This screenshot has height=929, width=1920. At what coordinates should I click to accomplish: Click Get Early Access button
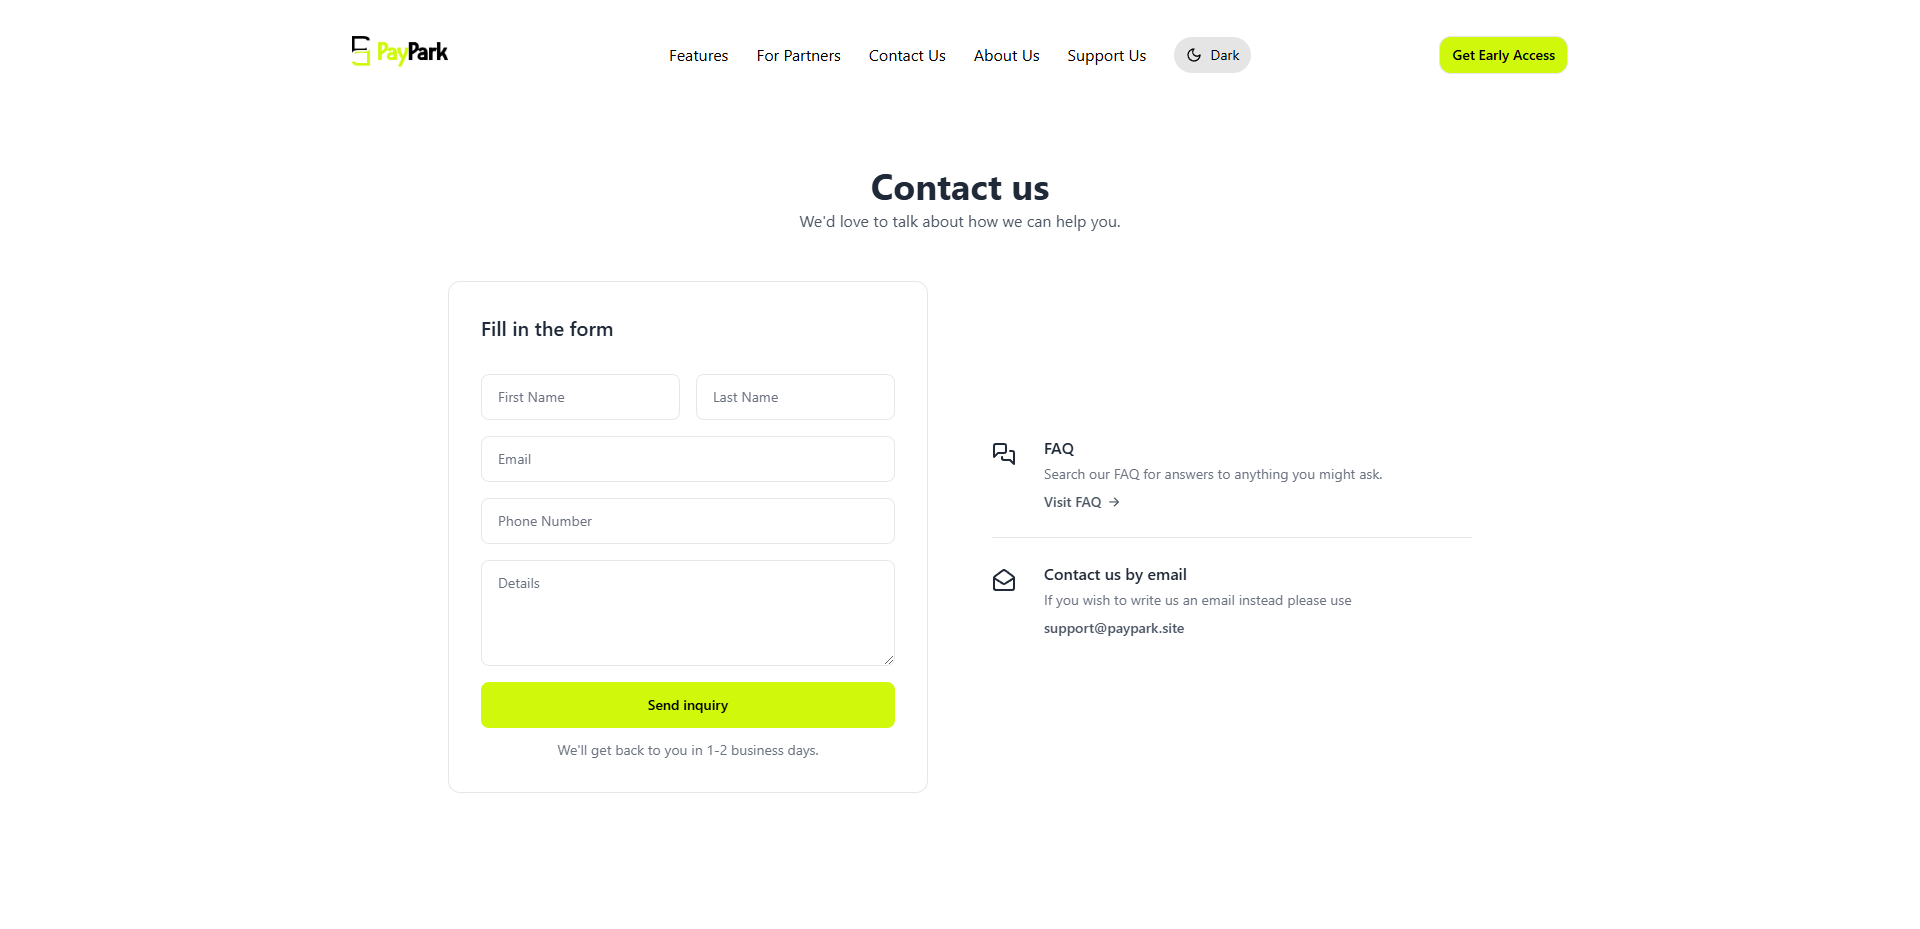(1503, 55)
